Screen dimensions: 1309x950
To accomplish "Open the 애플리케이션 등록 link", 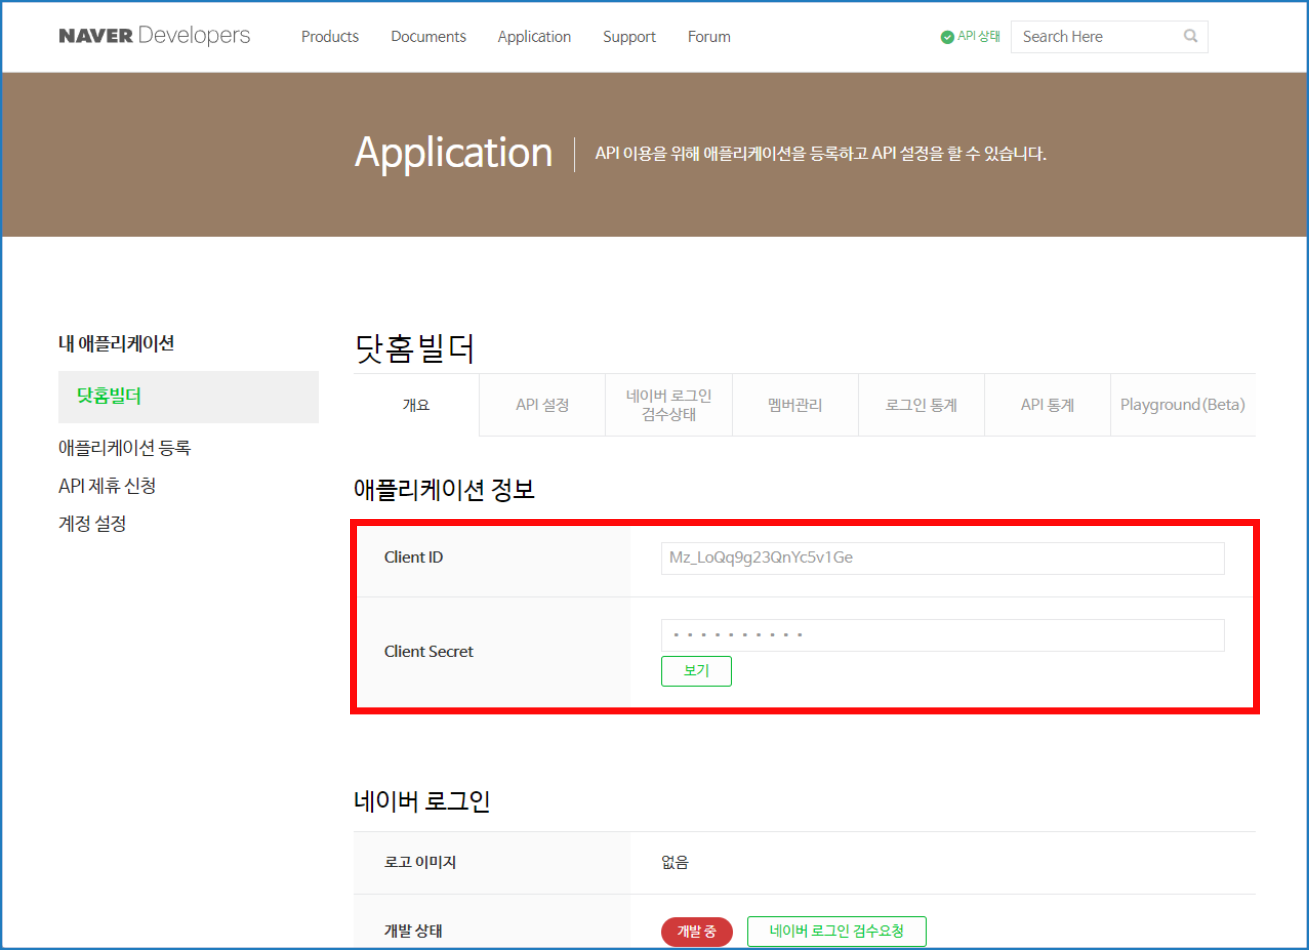I will click(124, 448).
